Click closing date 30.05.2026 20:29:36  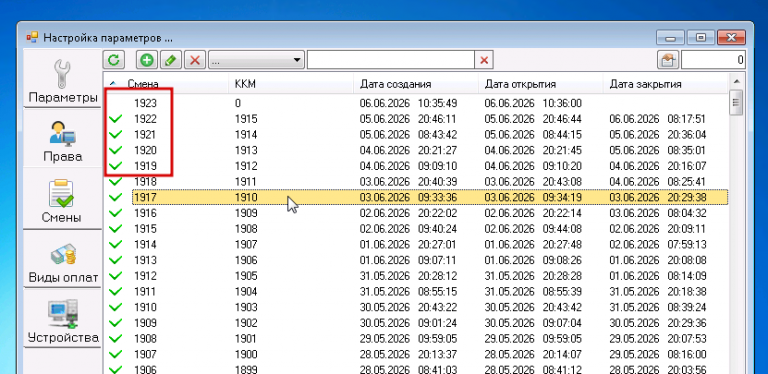[x=658, y=323]
